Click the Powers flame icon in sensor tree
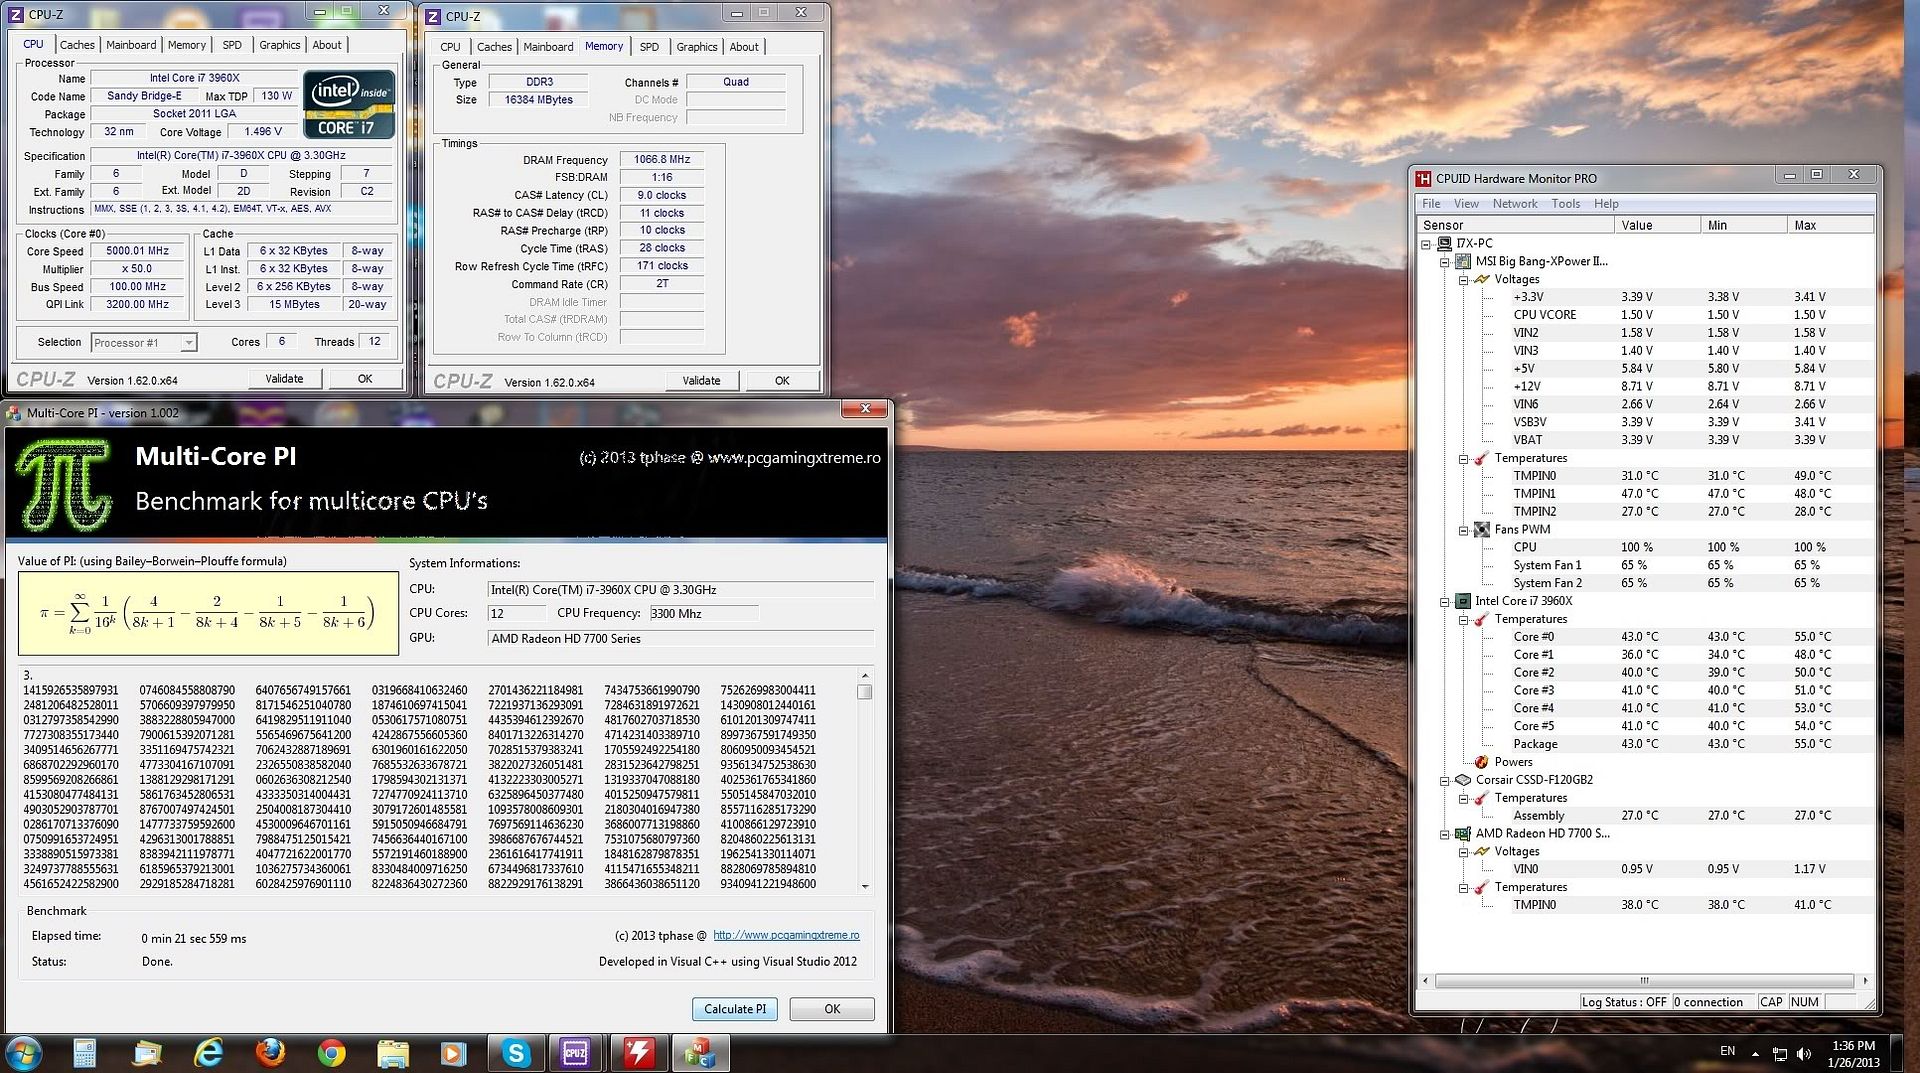Screen dimensions: 1920x1073 point(1481,762)
